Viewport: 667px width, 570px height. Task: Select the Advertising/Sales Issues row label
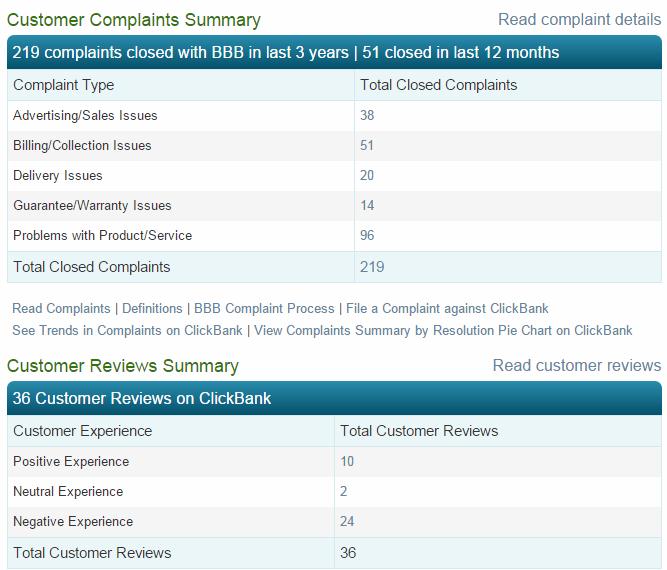85,116
